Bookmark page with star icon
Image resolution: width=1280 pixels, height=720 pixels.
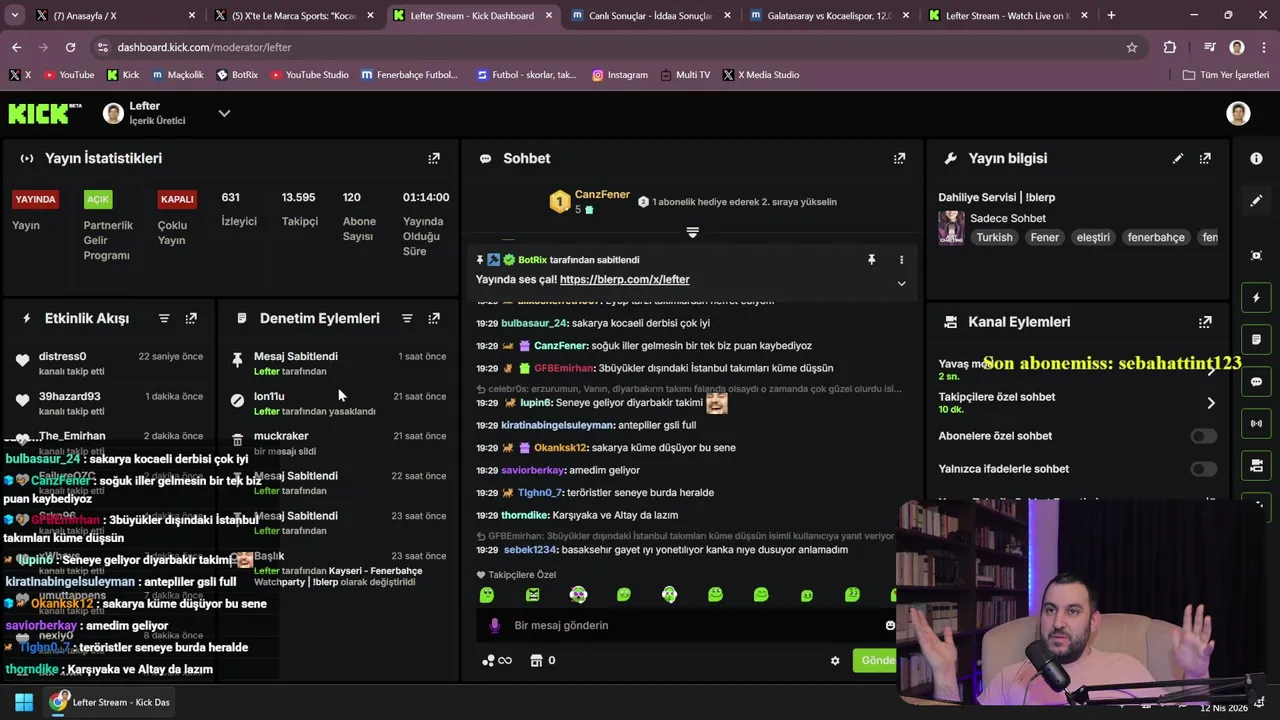1132,47
